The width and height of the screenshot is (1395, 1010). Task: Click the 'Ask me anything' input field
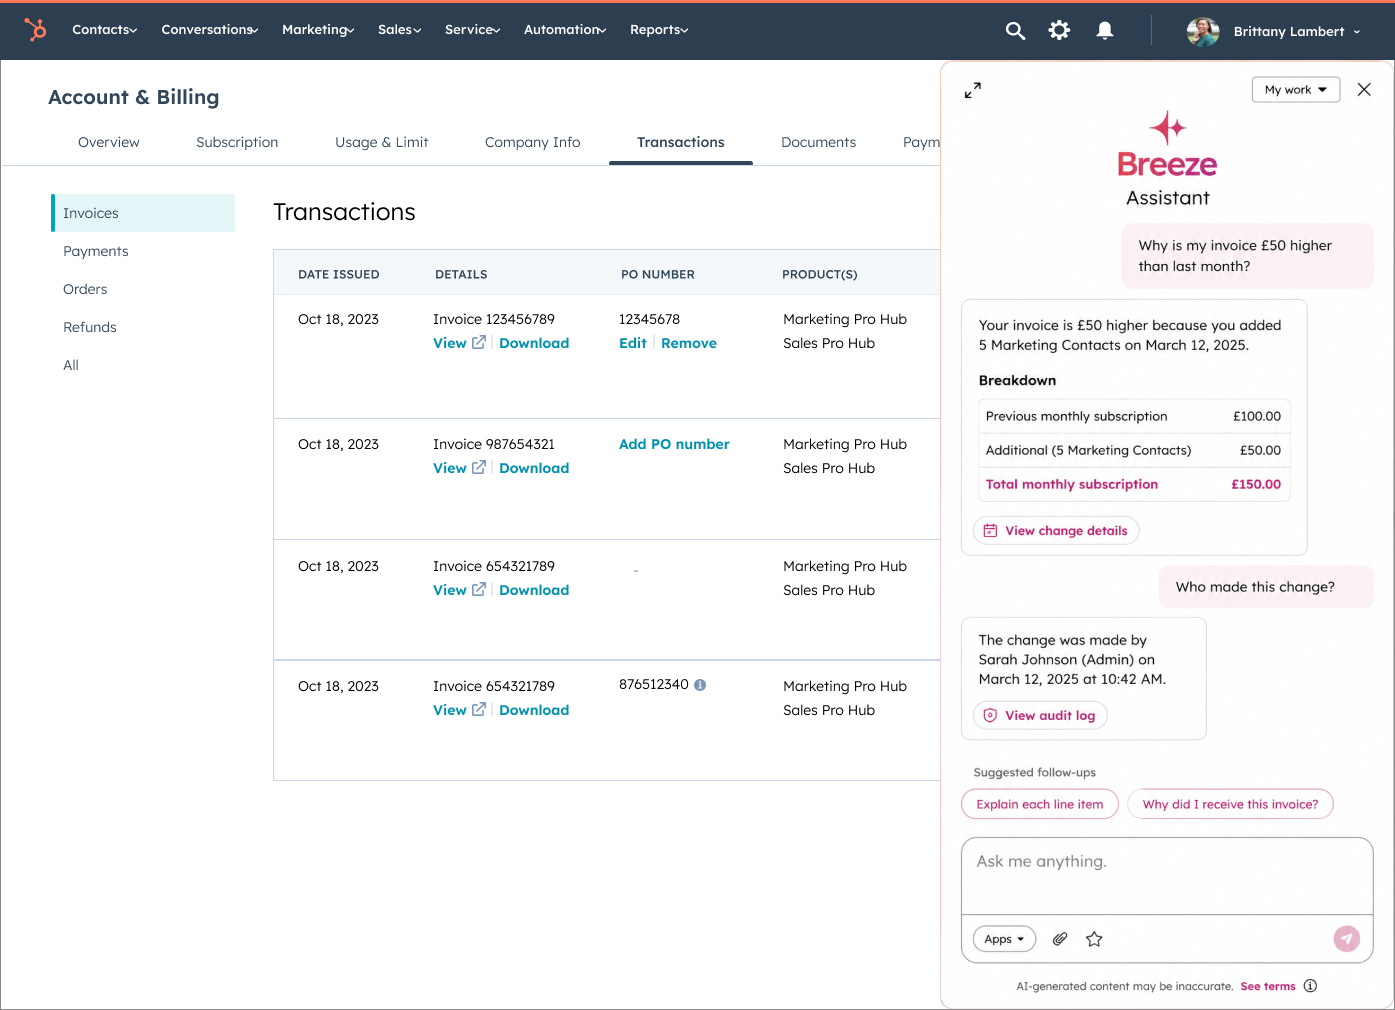(x=1167, y=876)
